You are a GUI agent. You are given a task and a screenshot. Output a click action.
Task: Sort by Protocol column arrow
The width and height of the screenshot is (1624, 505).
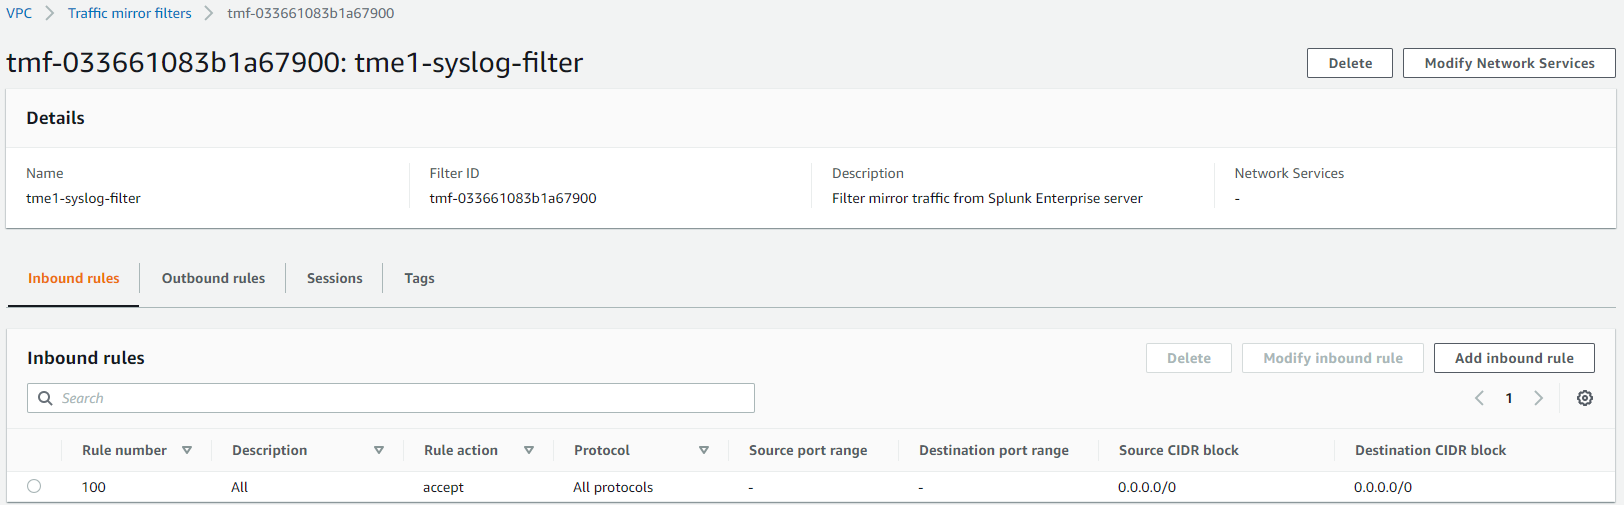[x=704, y=450]
